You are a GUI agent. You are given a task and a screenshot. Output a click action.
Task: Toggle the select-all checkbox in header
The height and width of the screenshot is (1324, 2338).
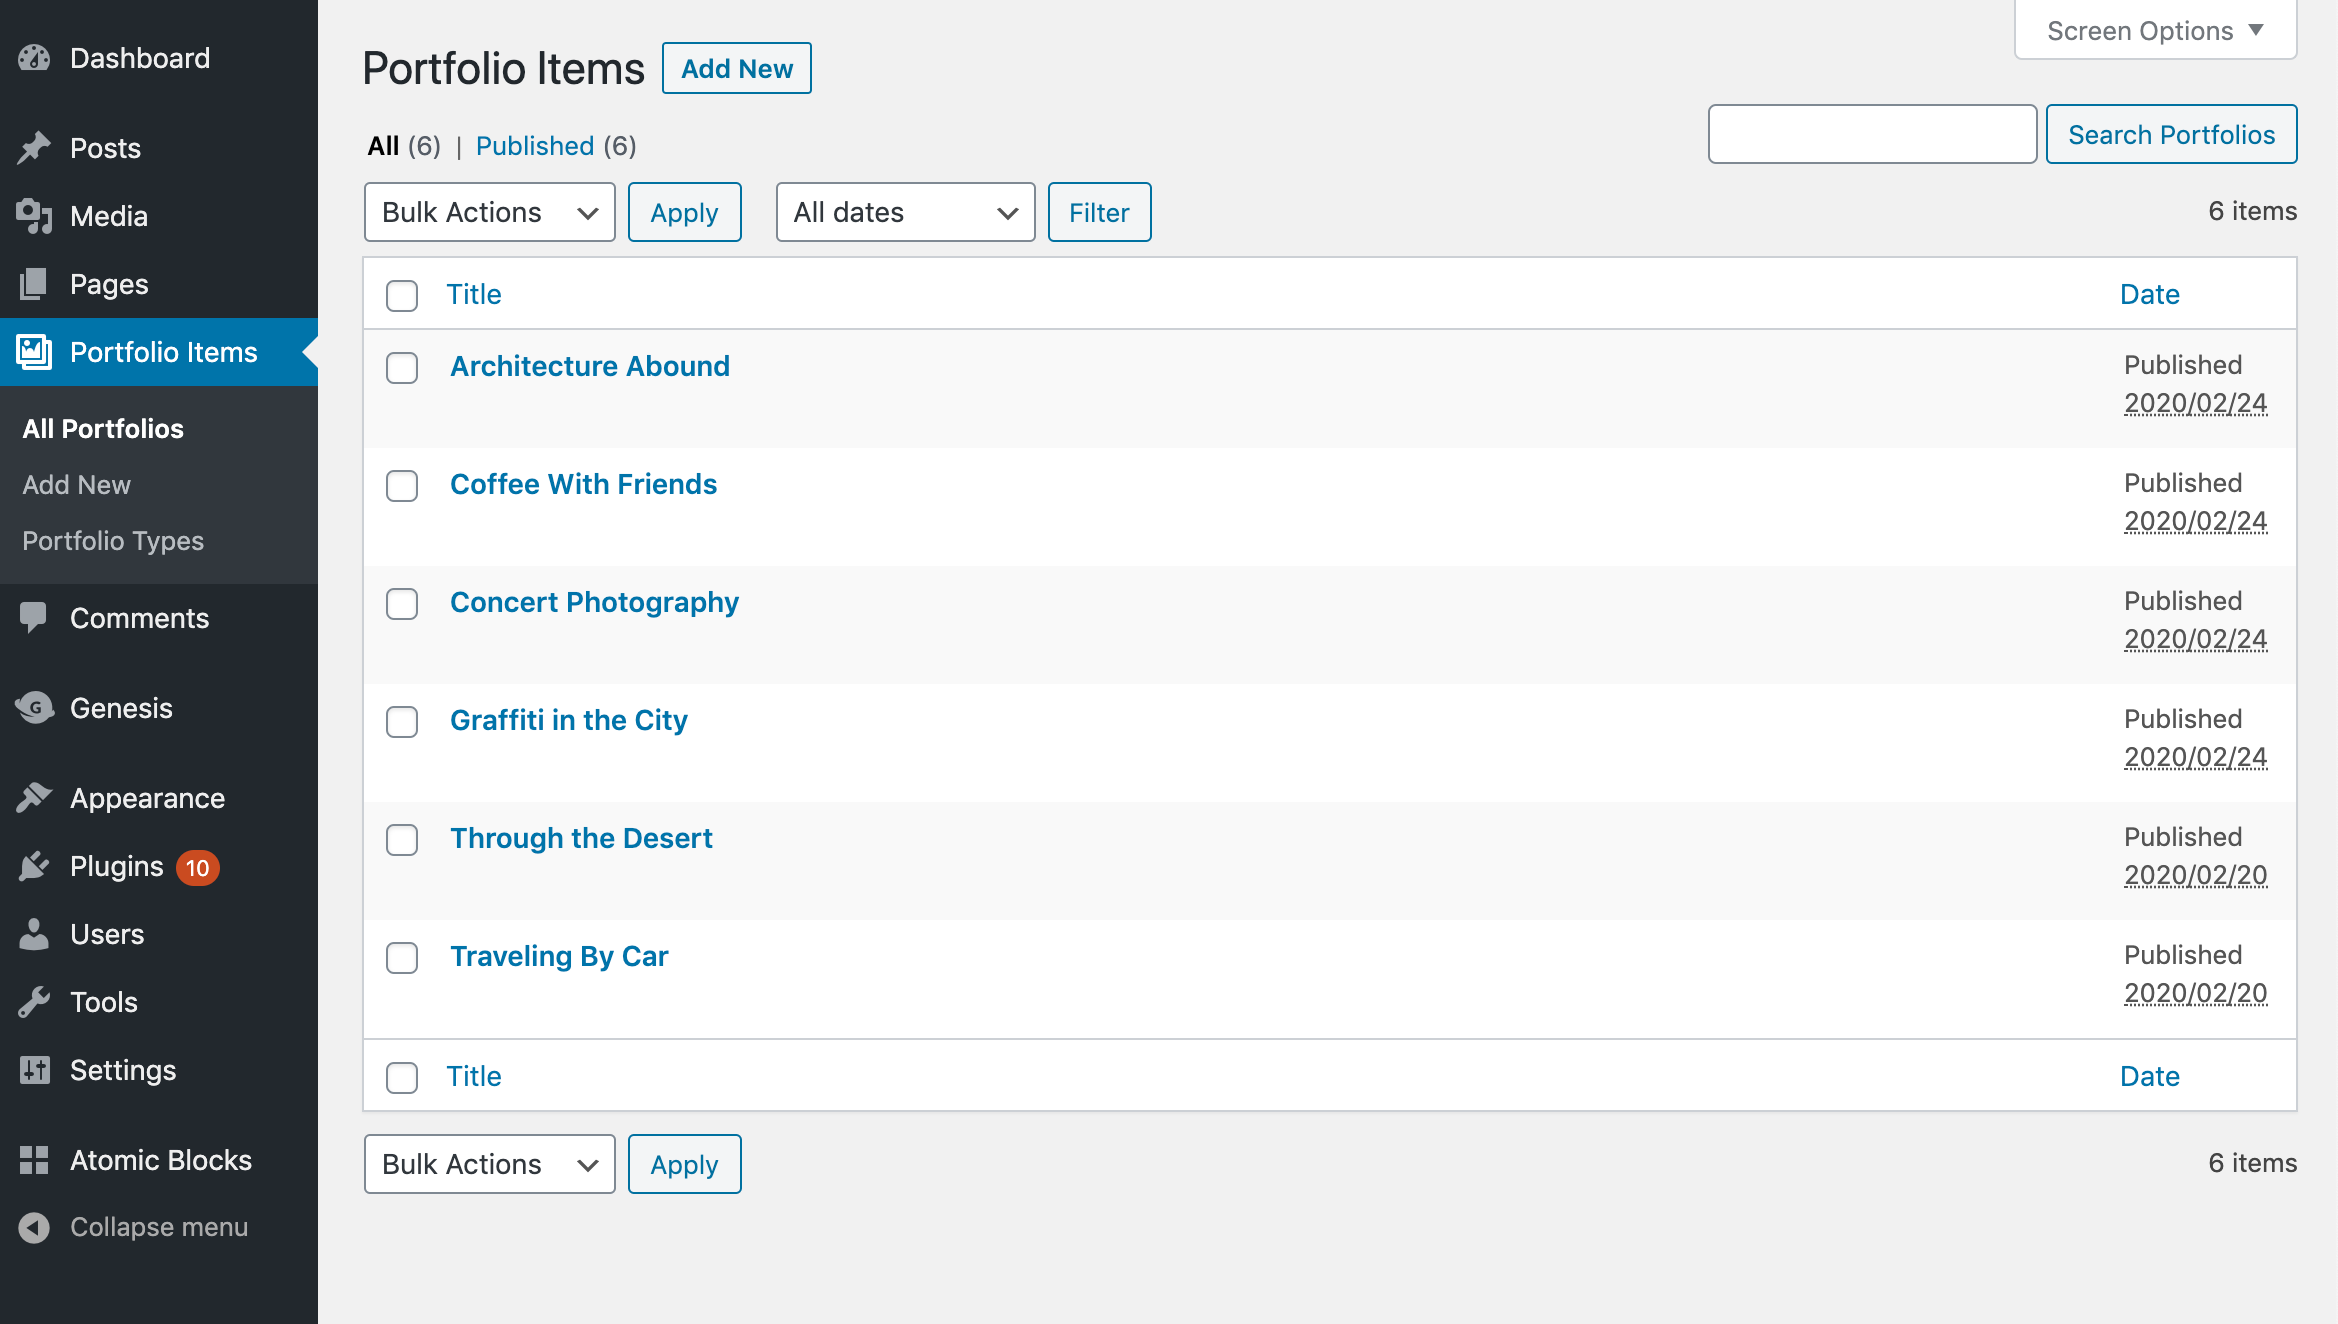point(402,296)
